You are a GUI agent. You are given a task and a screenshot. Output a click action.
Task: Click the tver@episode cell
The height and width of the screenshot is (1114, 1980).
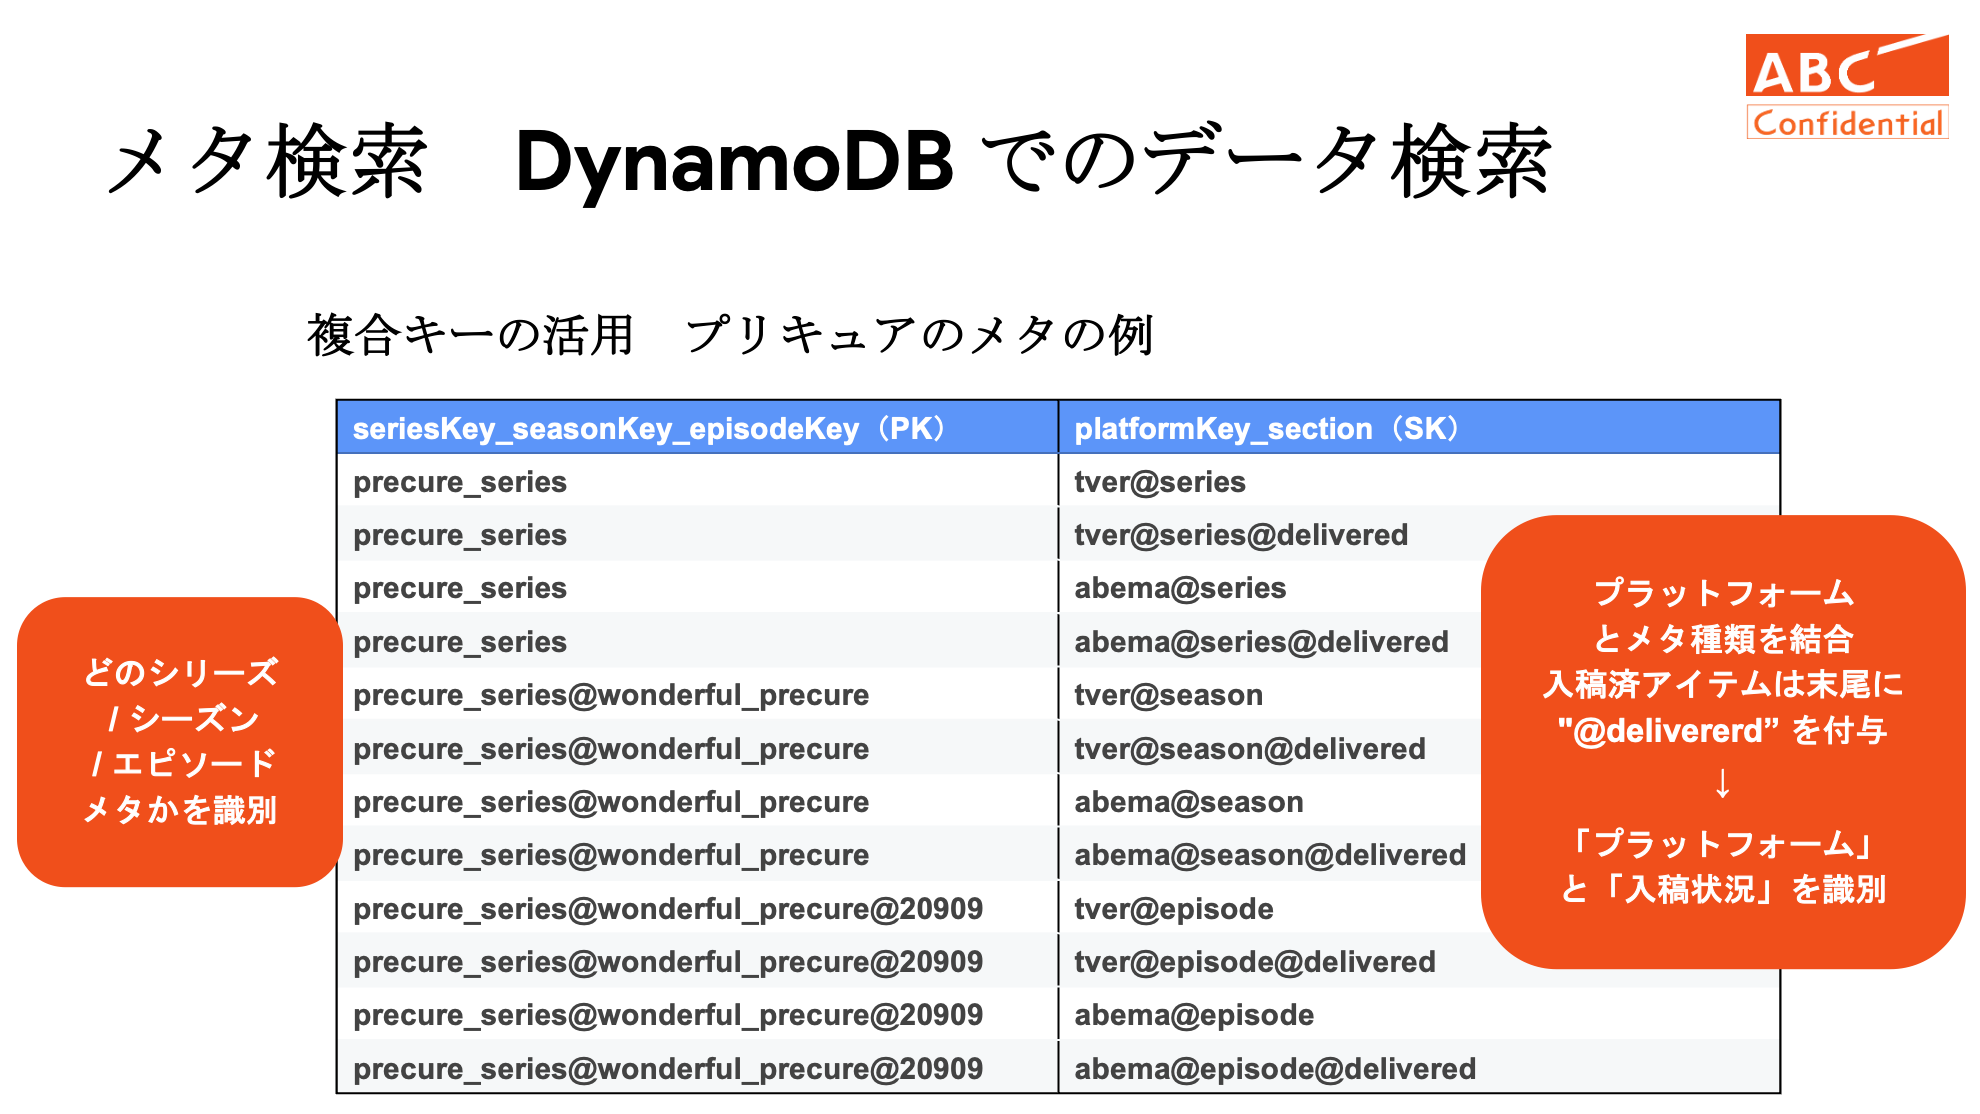tap(1174, 909)
